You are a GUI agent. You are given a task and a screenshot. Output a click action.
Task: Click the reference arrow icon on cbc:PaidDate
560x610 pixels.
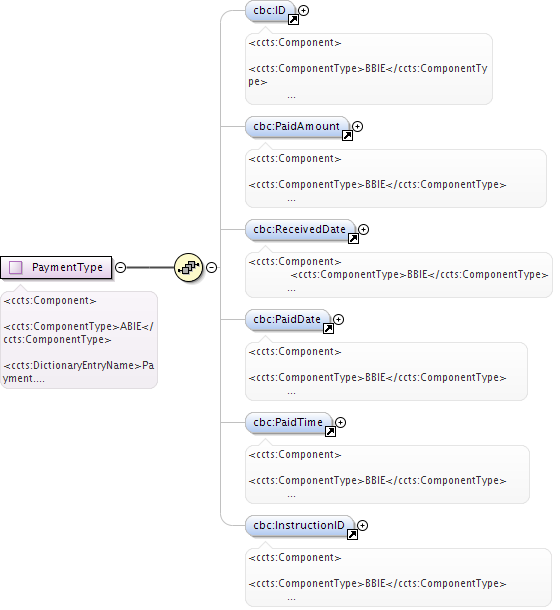click(328, 328)
